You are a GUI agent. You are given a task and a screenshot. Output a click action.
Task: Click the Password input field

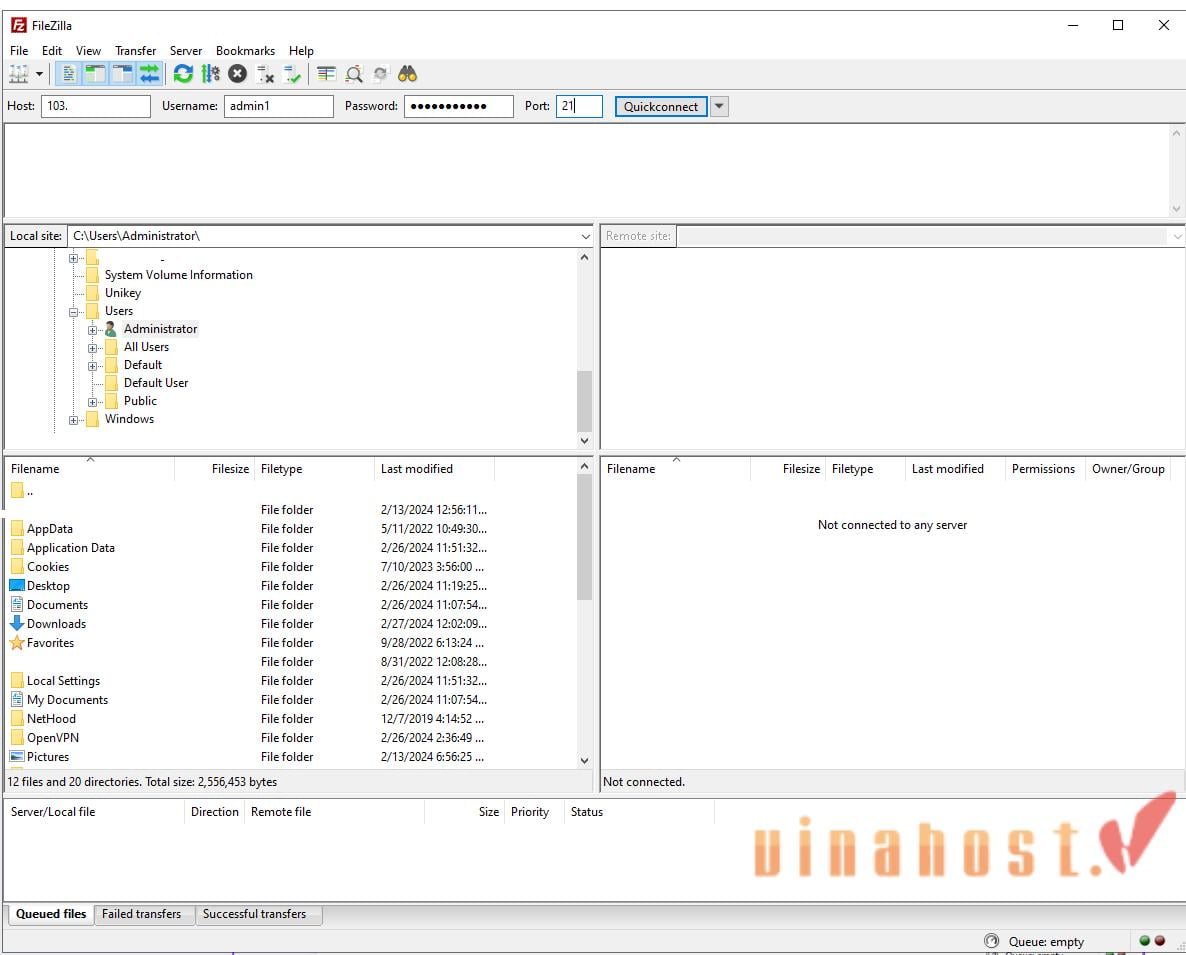coord(458,106)
